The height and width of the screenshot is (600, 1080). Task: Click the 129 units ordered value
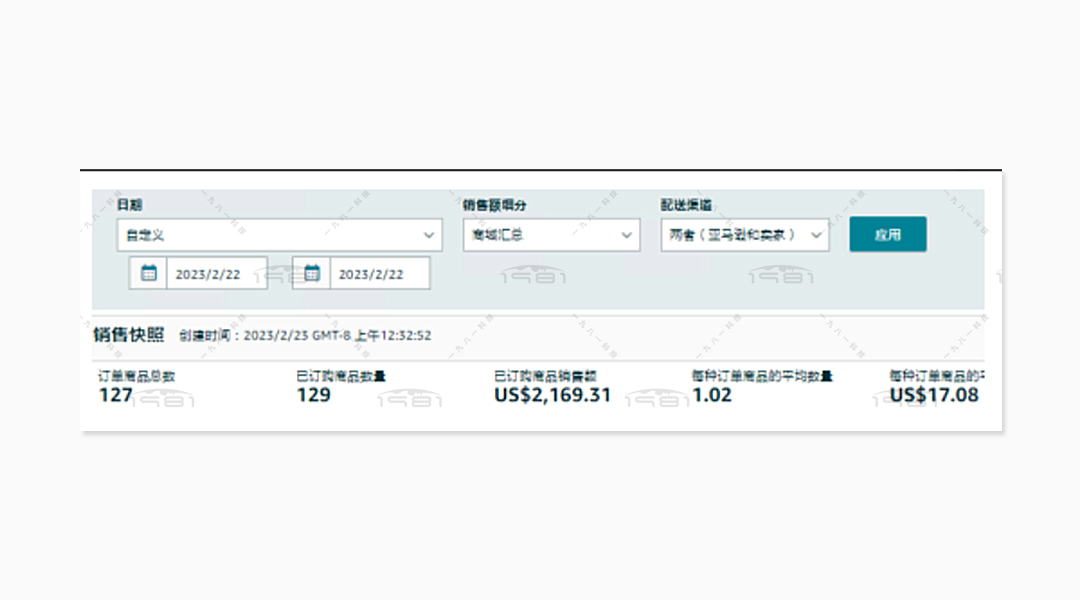[313, 395]
